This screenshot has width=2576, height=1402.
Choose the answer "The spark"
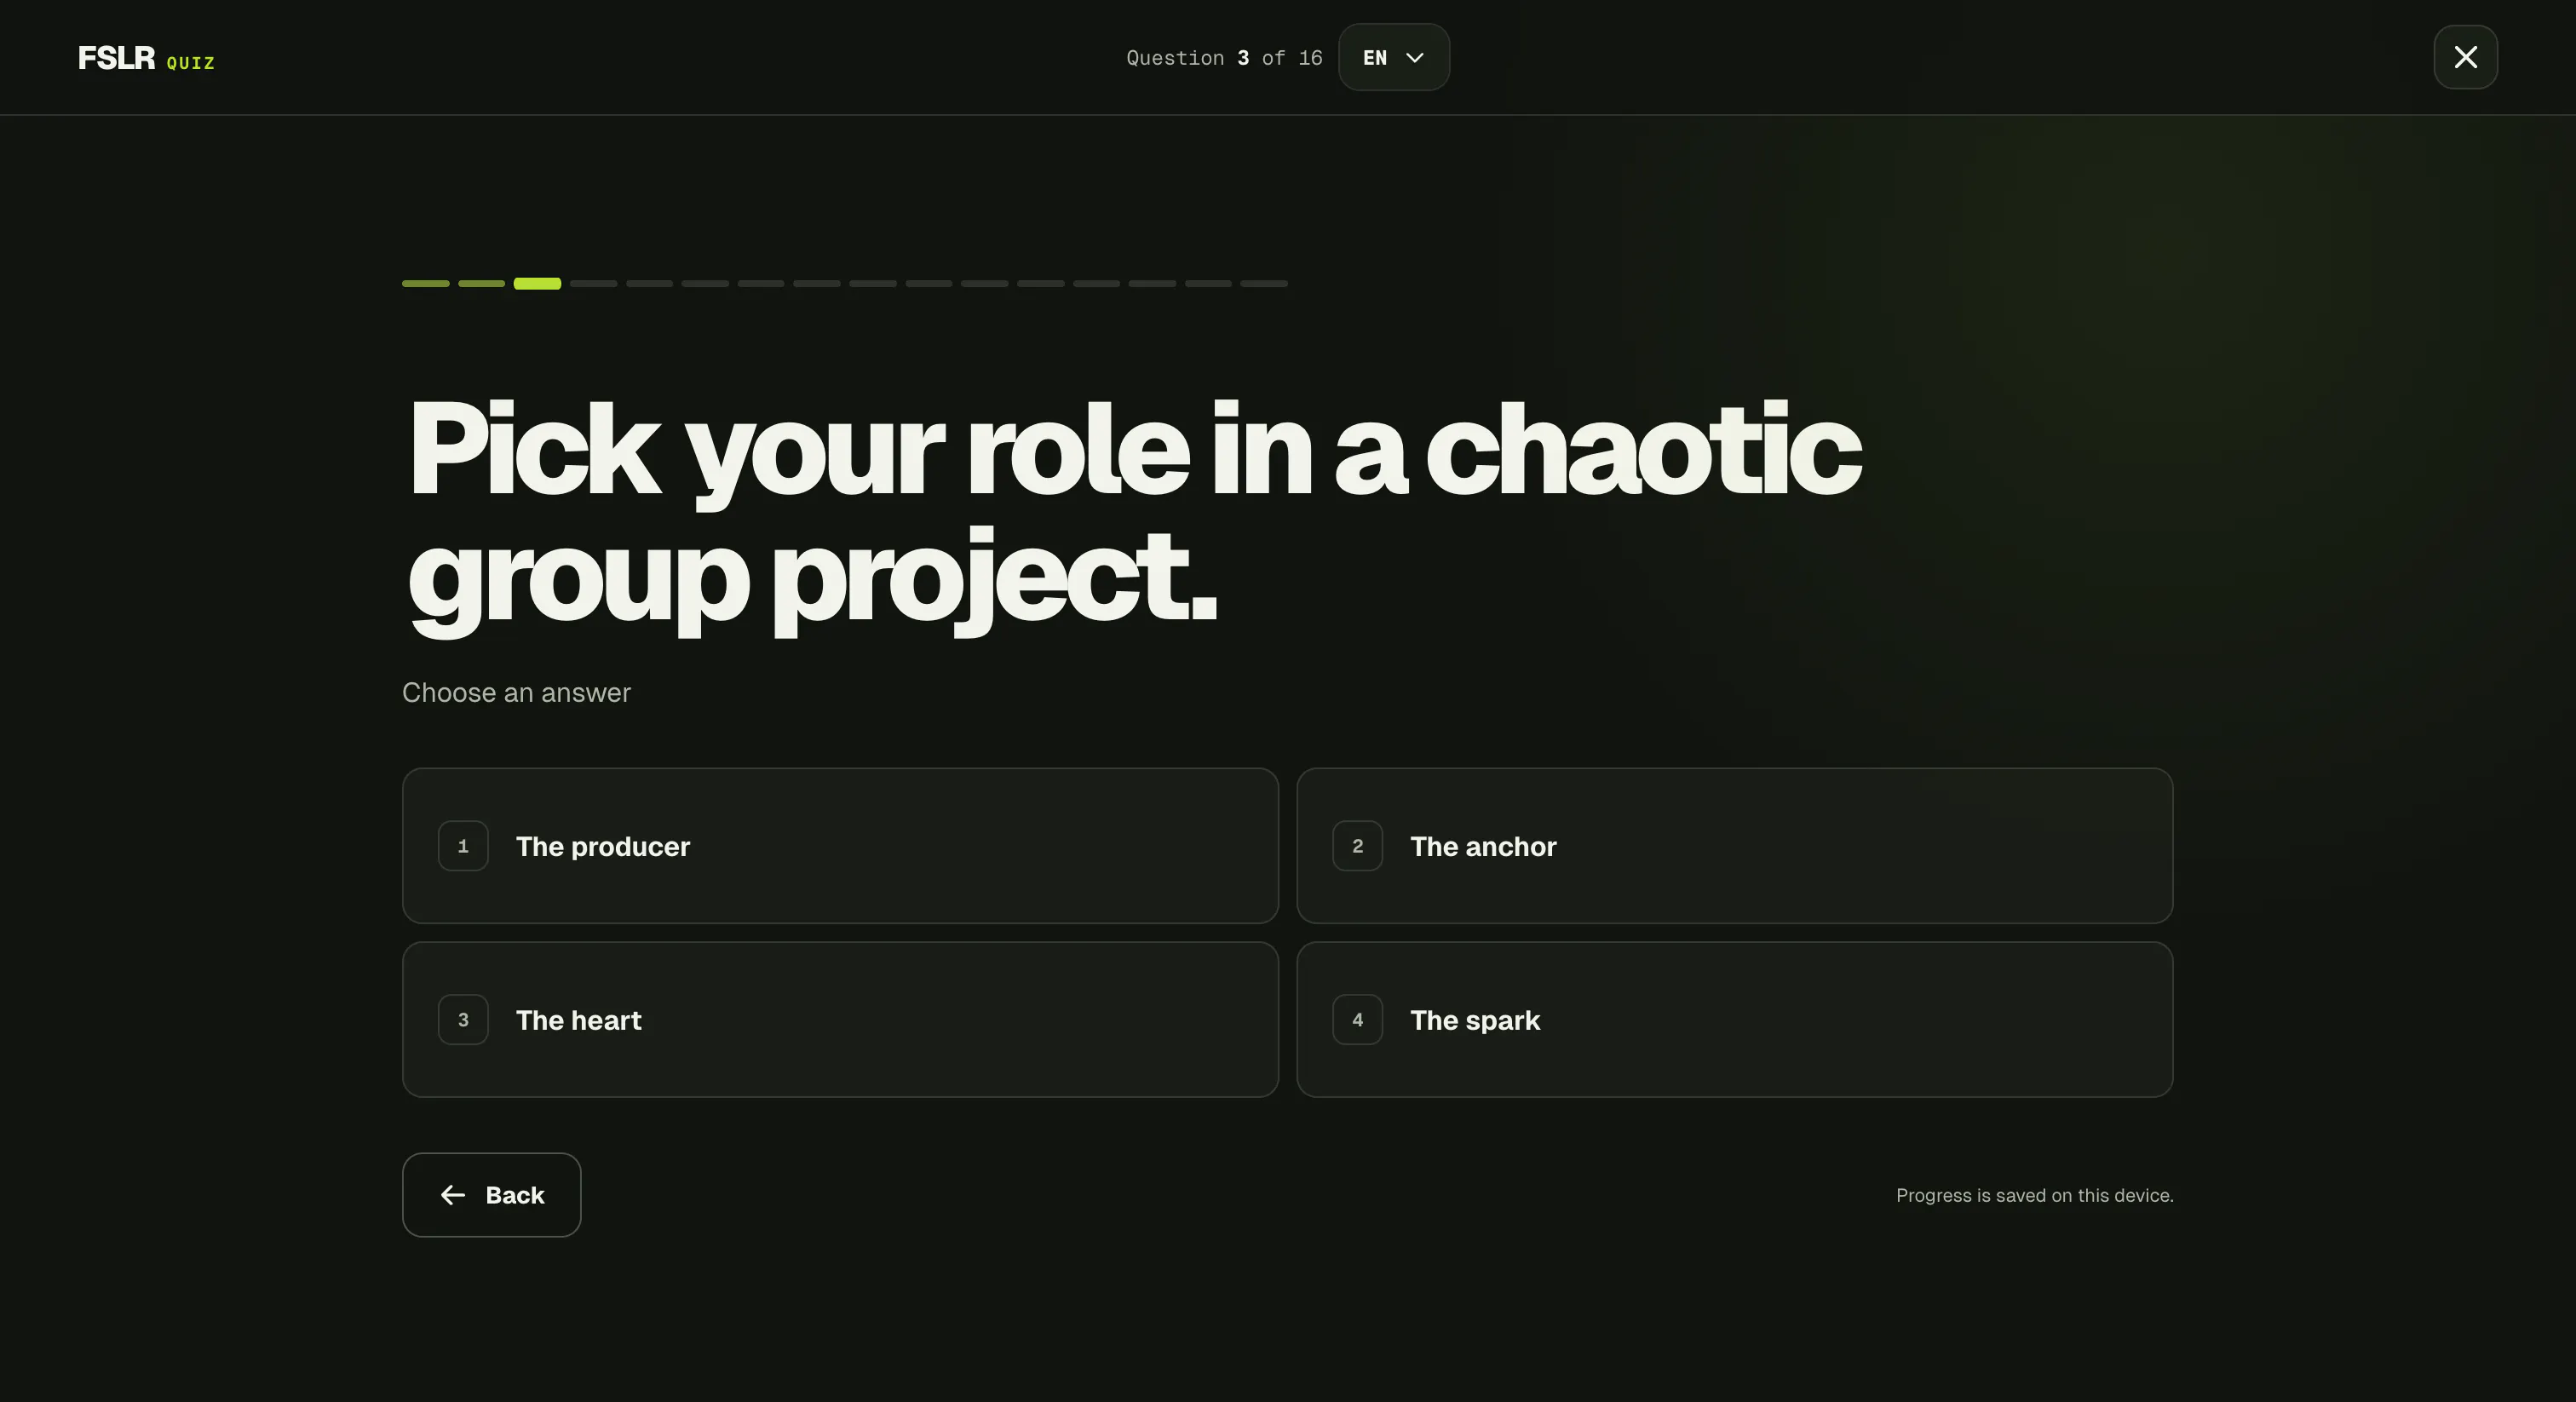[x=1734, y=1020]
